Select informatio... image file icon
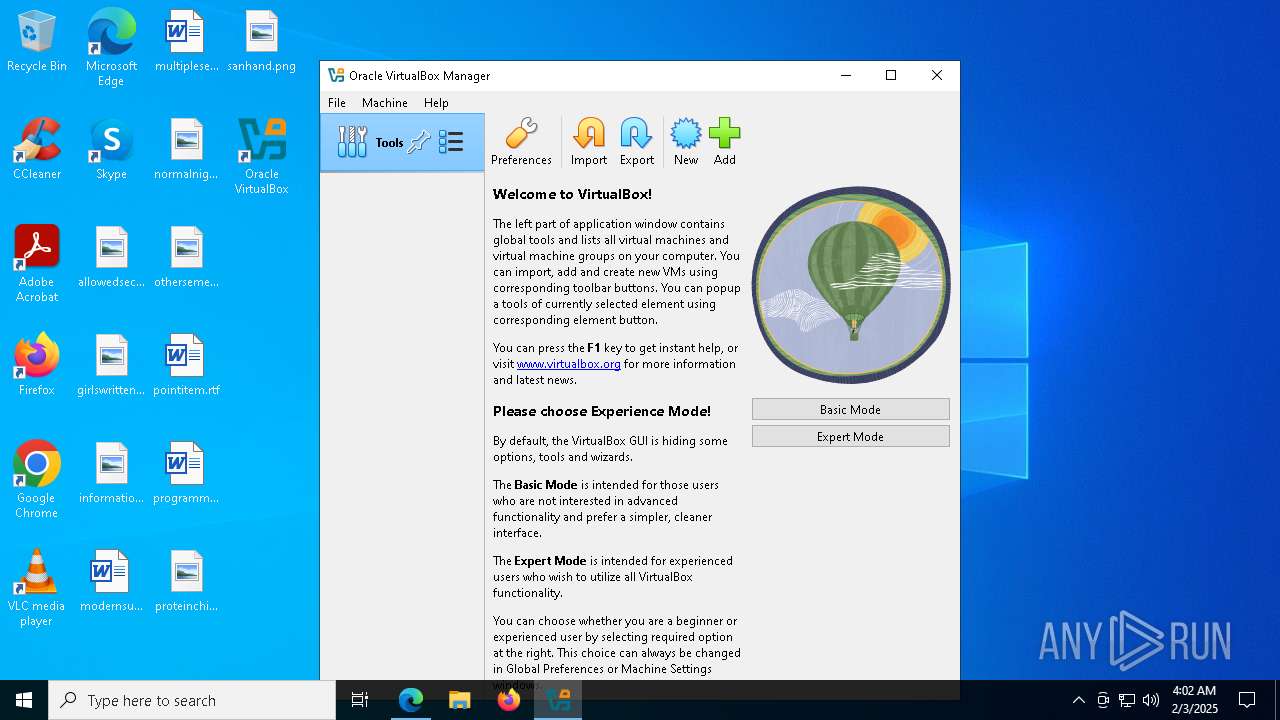1280x720 pixels. 111,474
